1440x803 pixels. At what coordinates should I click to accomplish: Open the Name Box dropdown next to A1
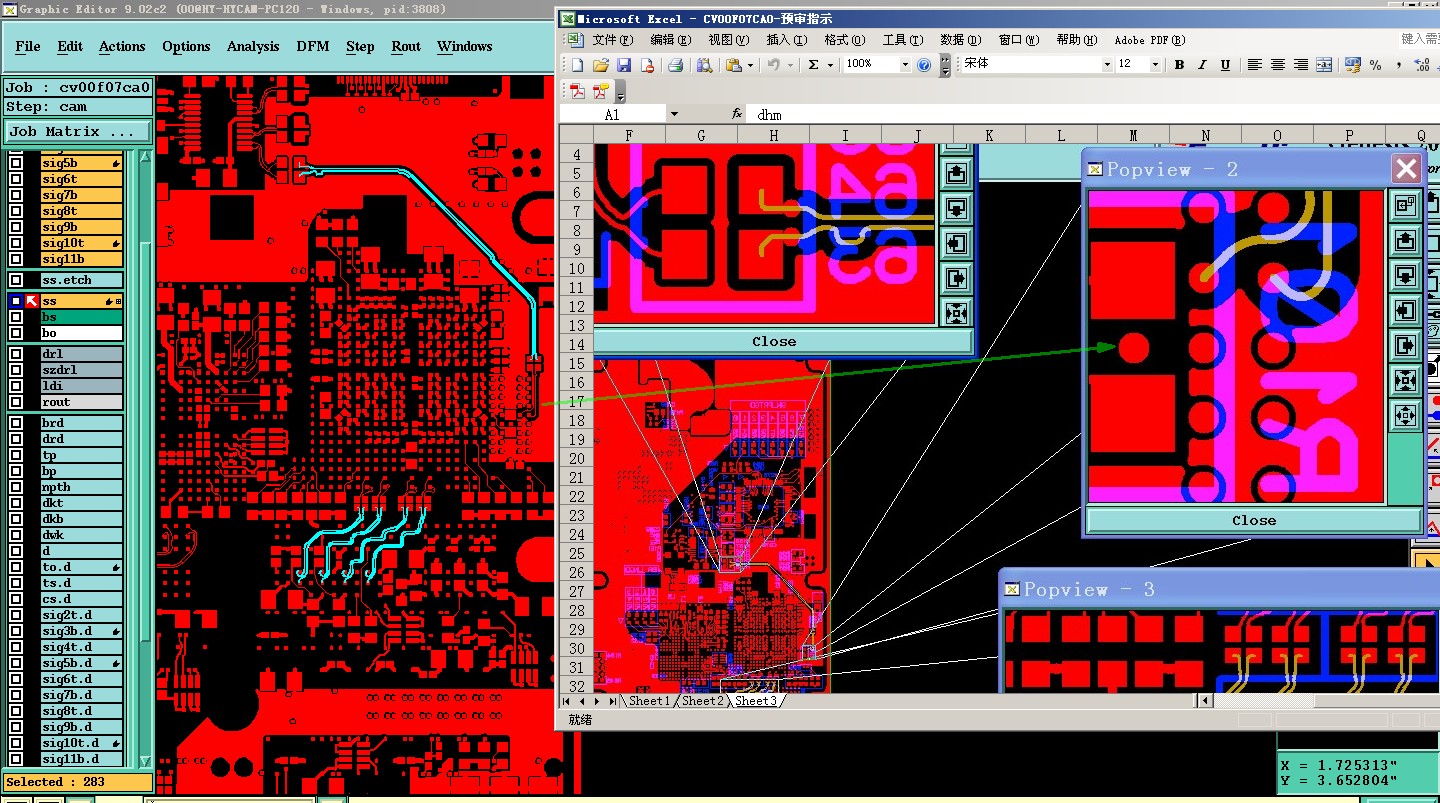[674, 114]
